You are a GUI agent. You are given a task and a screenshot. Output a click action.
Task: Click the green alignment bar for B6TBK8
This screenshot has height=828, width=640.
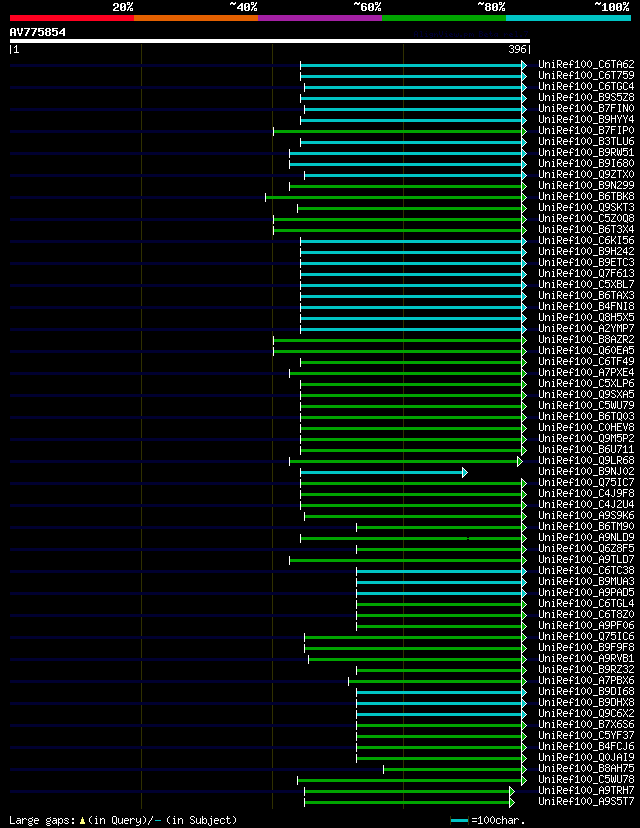point(396,197)
